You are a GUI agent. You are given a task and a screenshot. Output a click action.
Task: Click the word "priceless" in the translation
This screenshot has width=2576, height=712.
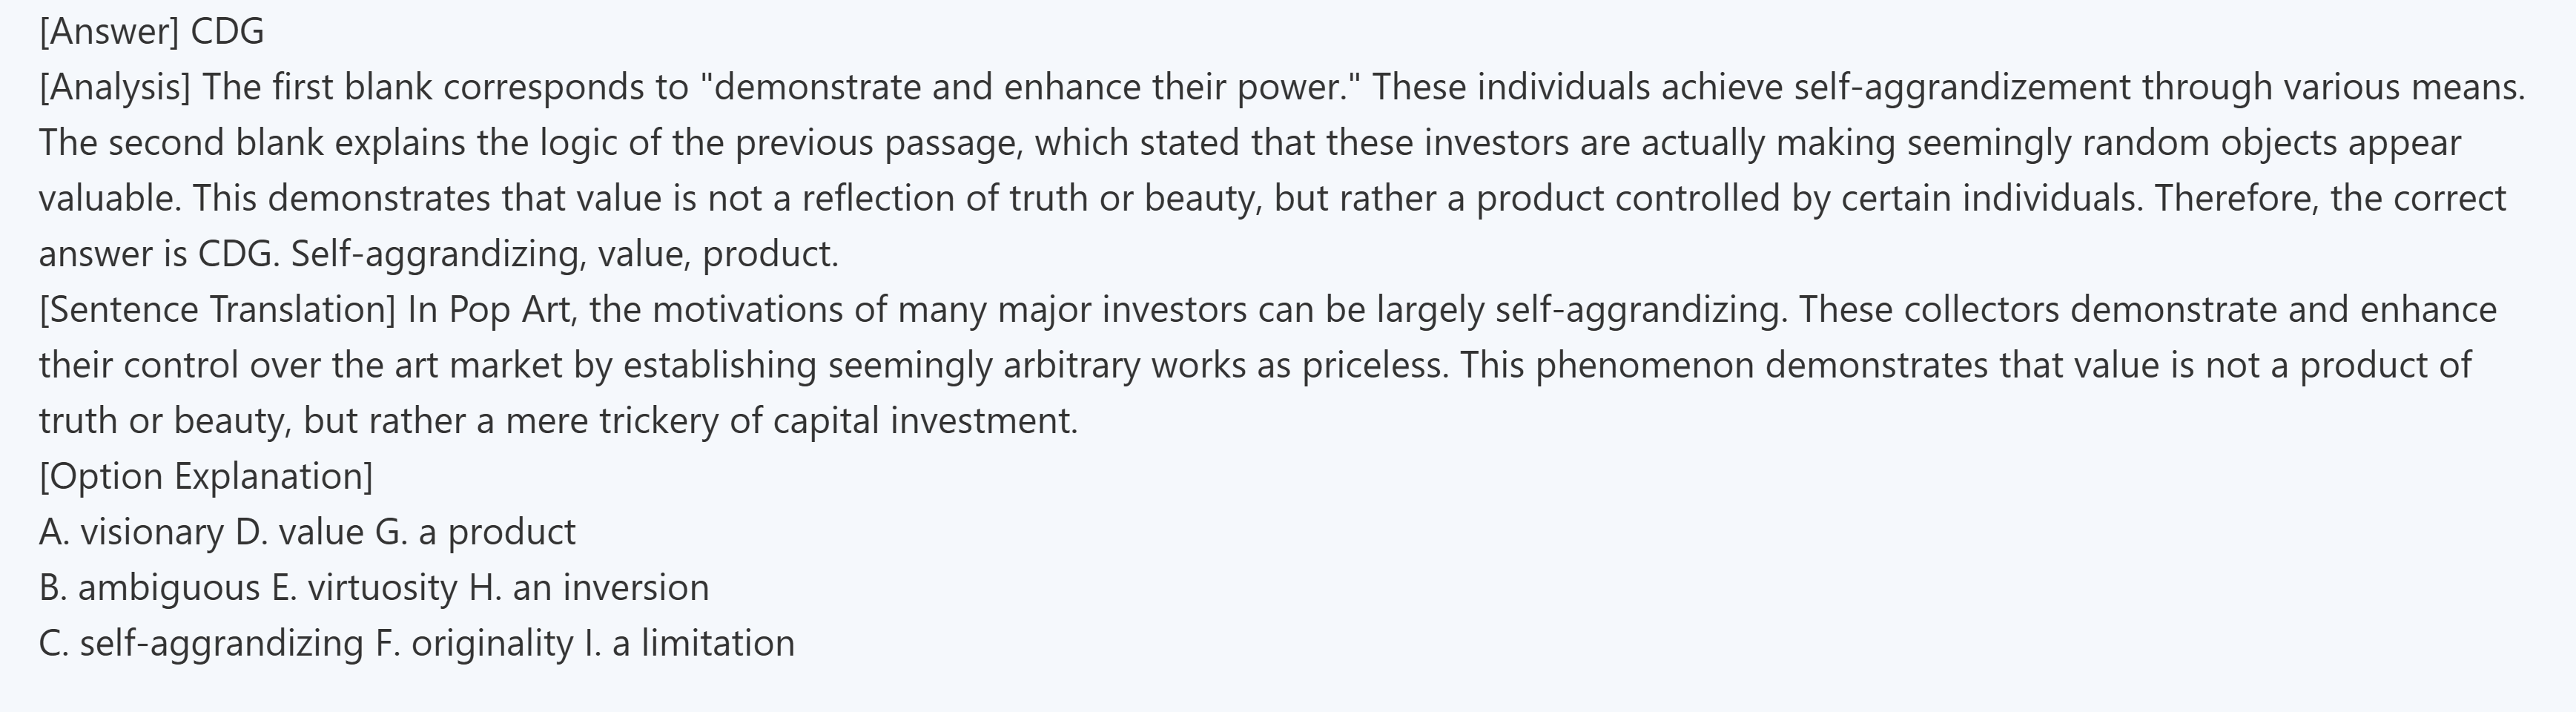pos(1374,366)
